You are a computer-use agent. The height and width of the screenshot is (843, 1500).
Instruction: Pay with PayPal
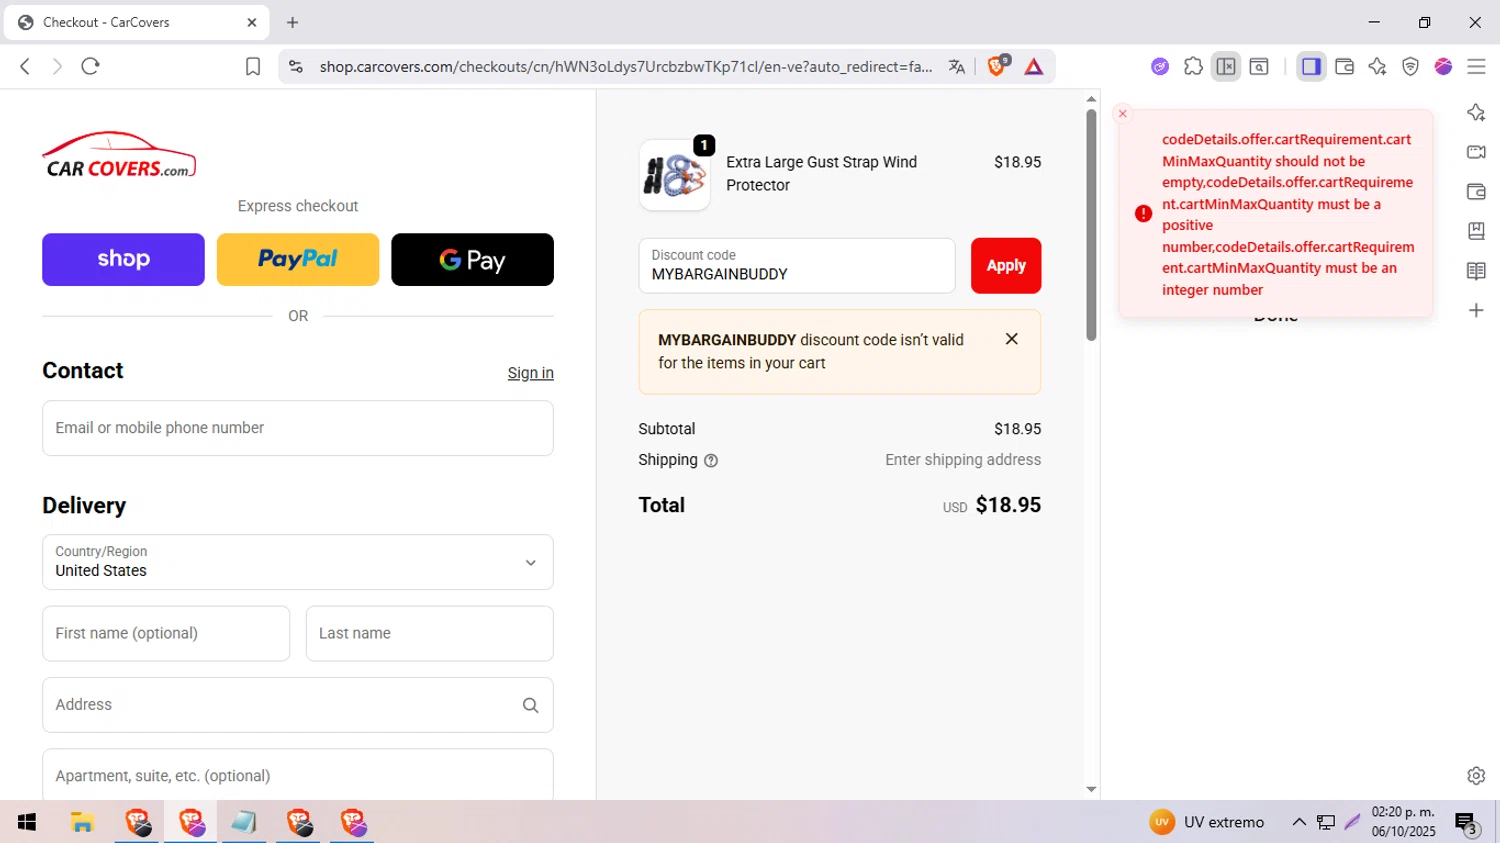click(x=298, y=259)
